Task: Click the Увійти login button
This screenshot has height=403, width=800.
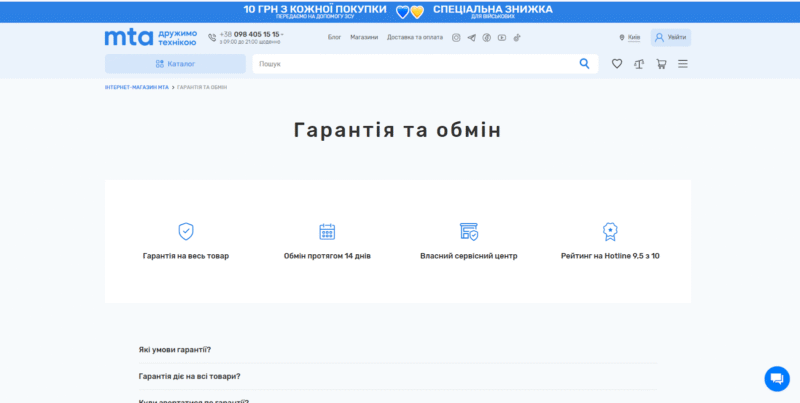Action: (x=670, y=37)
